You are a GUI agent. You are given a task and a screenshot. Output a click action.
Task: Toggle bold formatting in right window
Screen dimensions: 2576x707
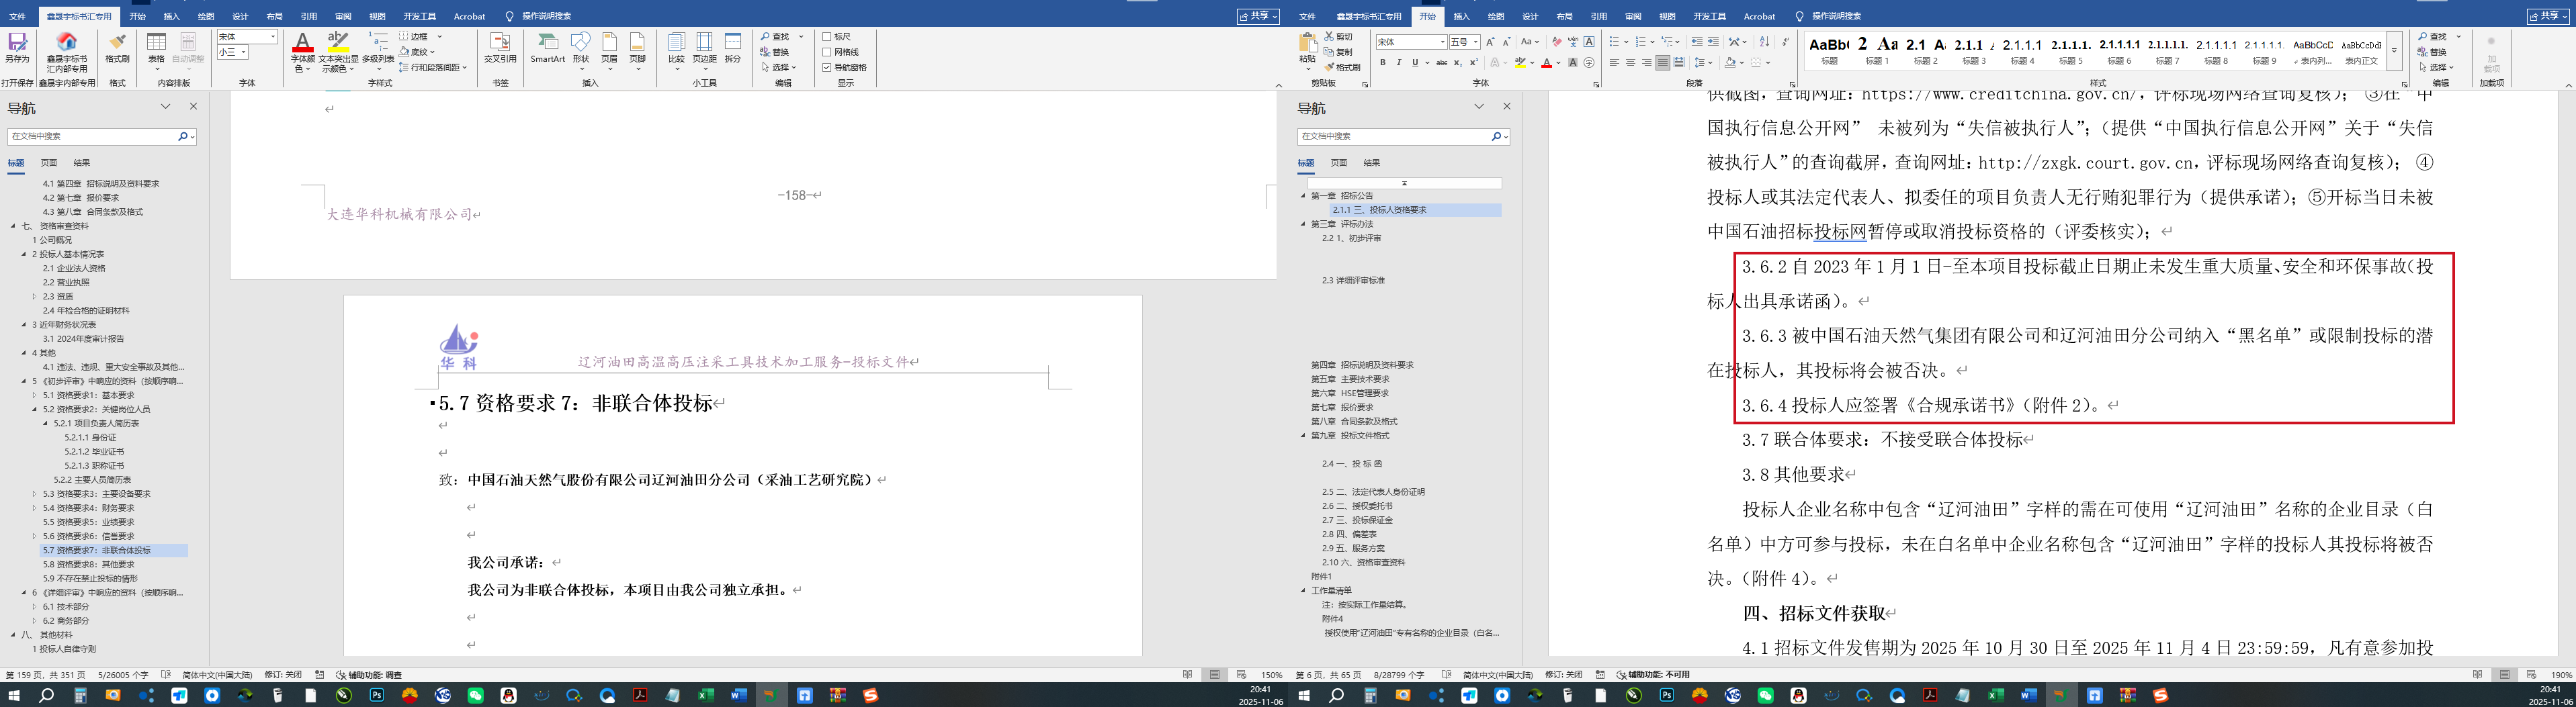coord(1383,63)
